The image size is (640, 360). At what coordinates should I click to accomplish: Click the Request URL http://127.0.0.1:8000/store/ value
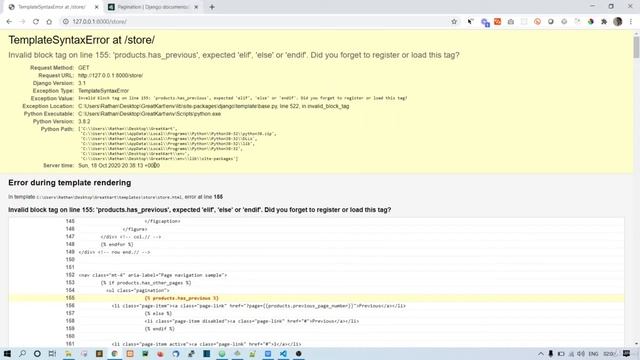coord(111,76)
